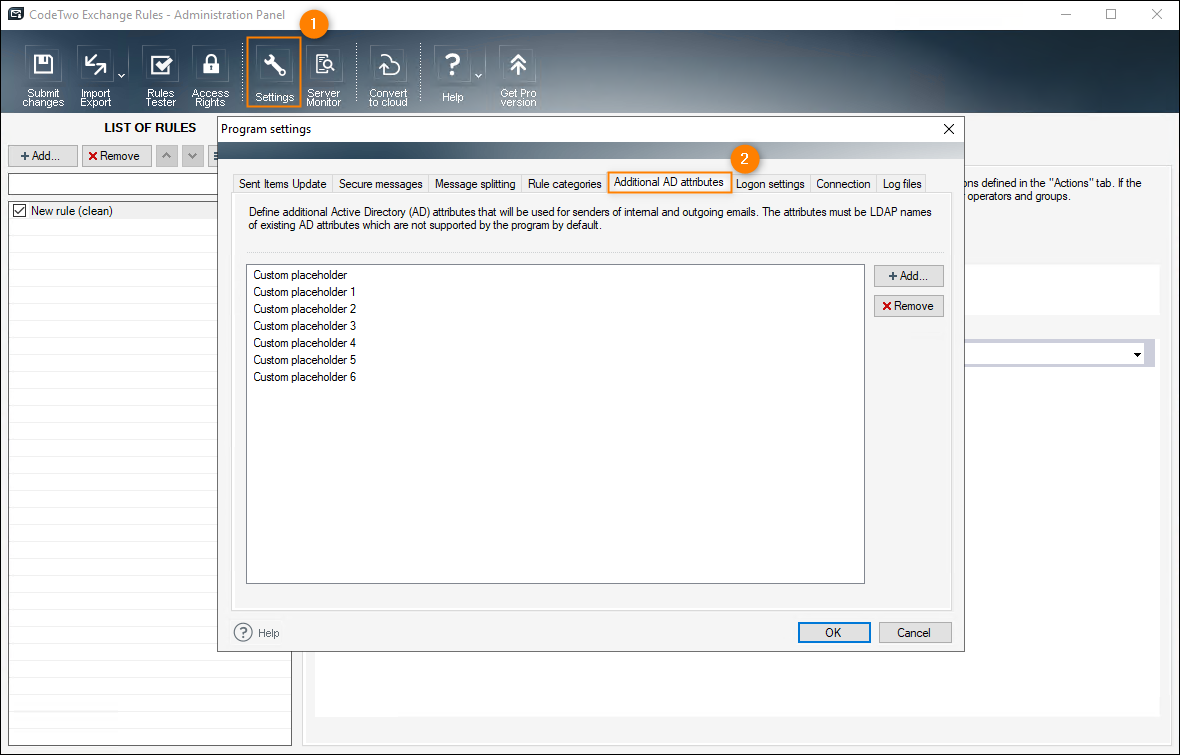
Task: Open Help link in Program settings dialog
Action: coord(257,632)
